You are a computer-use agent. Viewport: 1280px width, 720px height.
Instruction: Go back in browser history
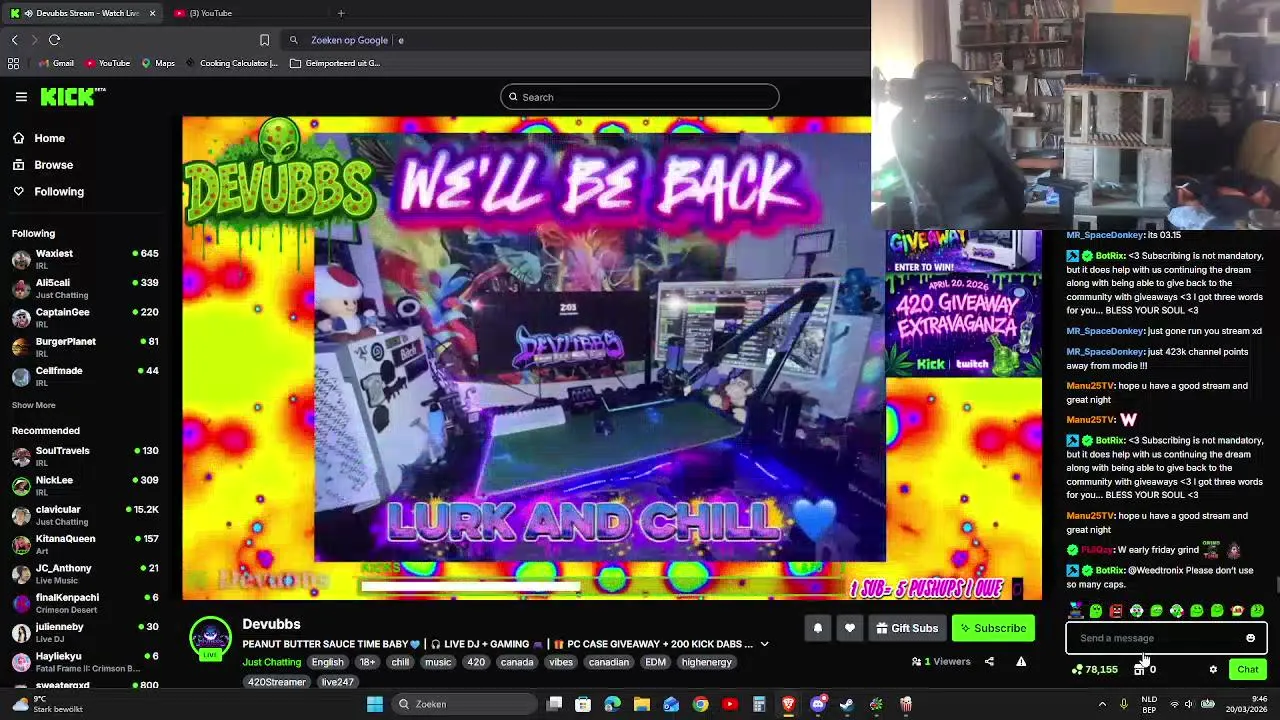pos(14,40)
